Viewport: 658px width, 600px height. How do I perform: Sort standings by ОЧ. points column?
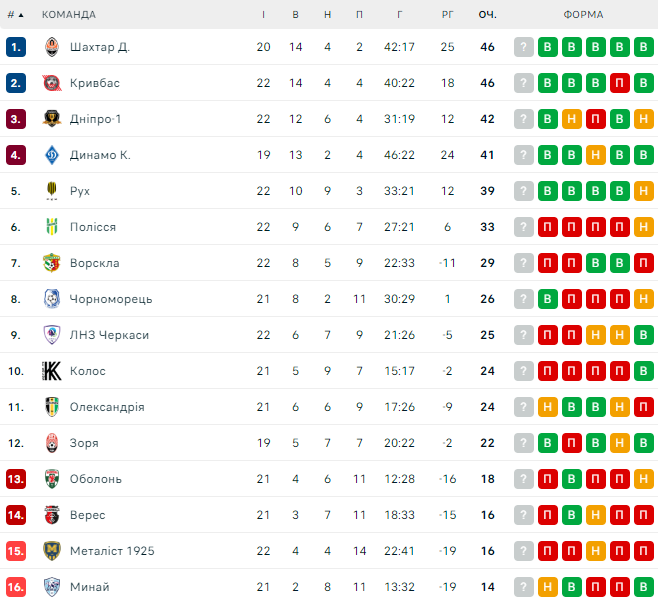pos(487,15)
